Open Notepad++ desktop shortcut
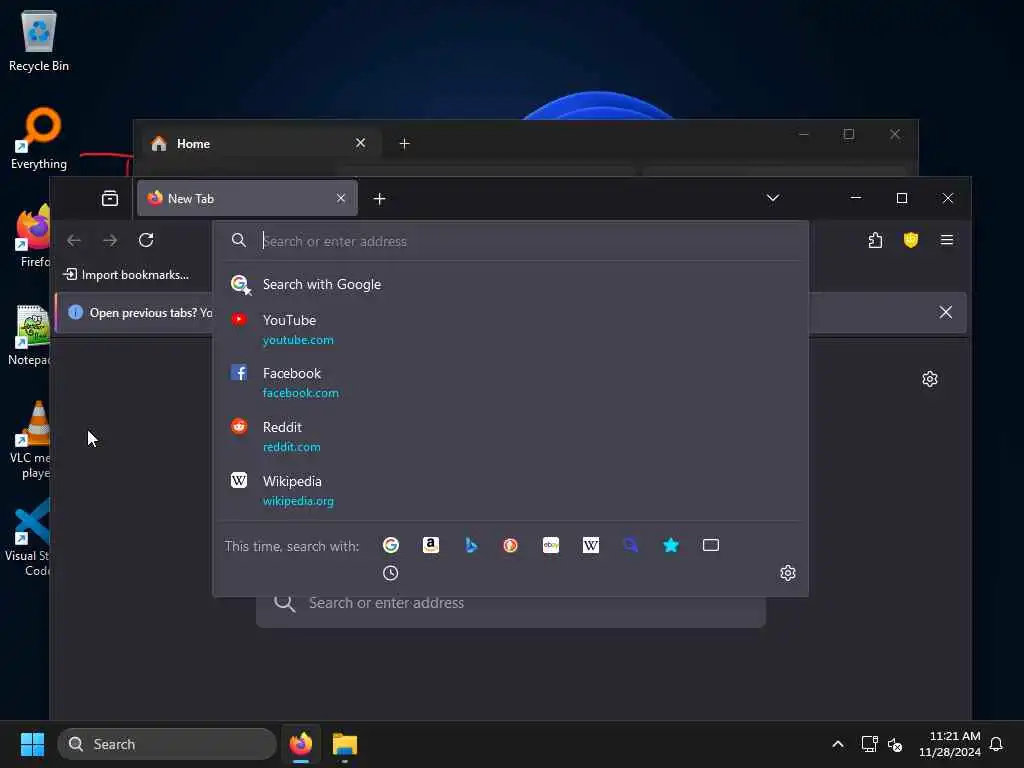Image resolution: width=1024 pixels, height=768 pixels. [30, 335]
